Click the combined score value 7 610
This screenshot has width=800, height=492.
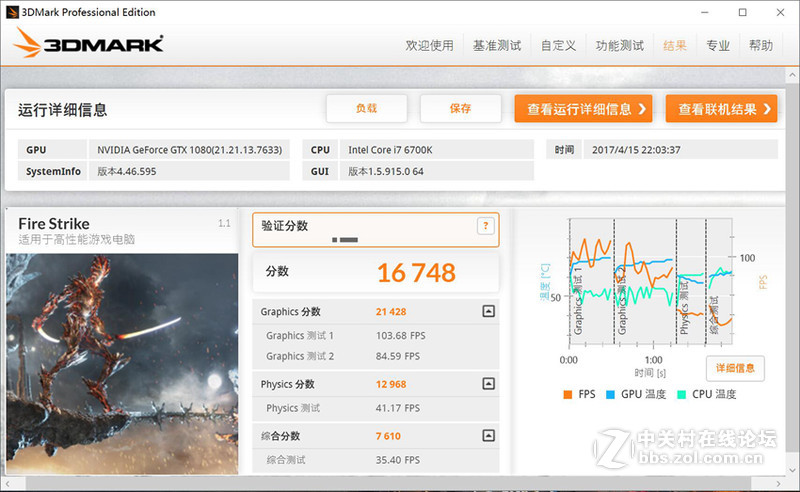388,436
